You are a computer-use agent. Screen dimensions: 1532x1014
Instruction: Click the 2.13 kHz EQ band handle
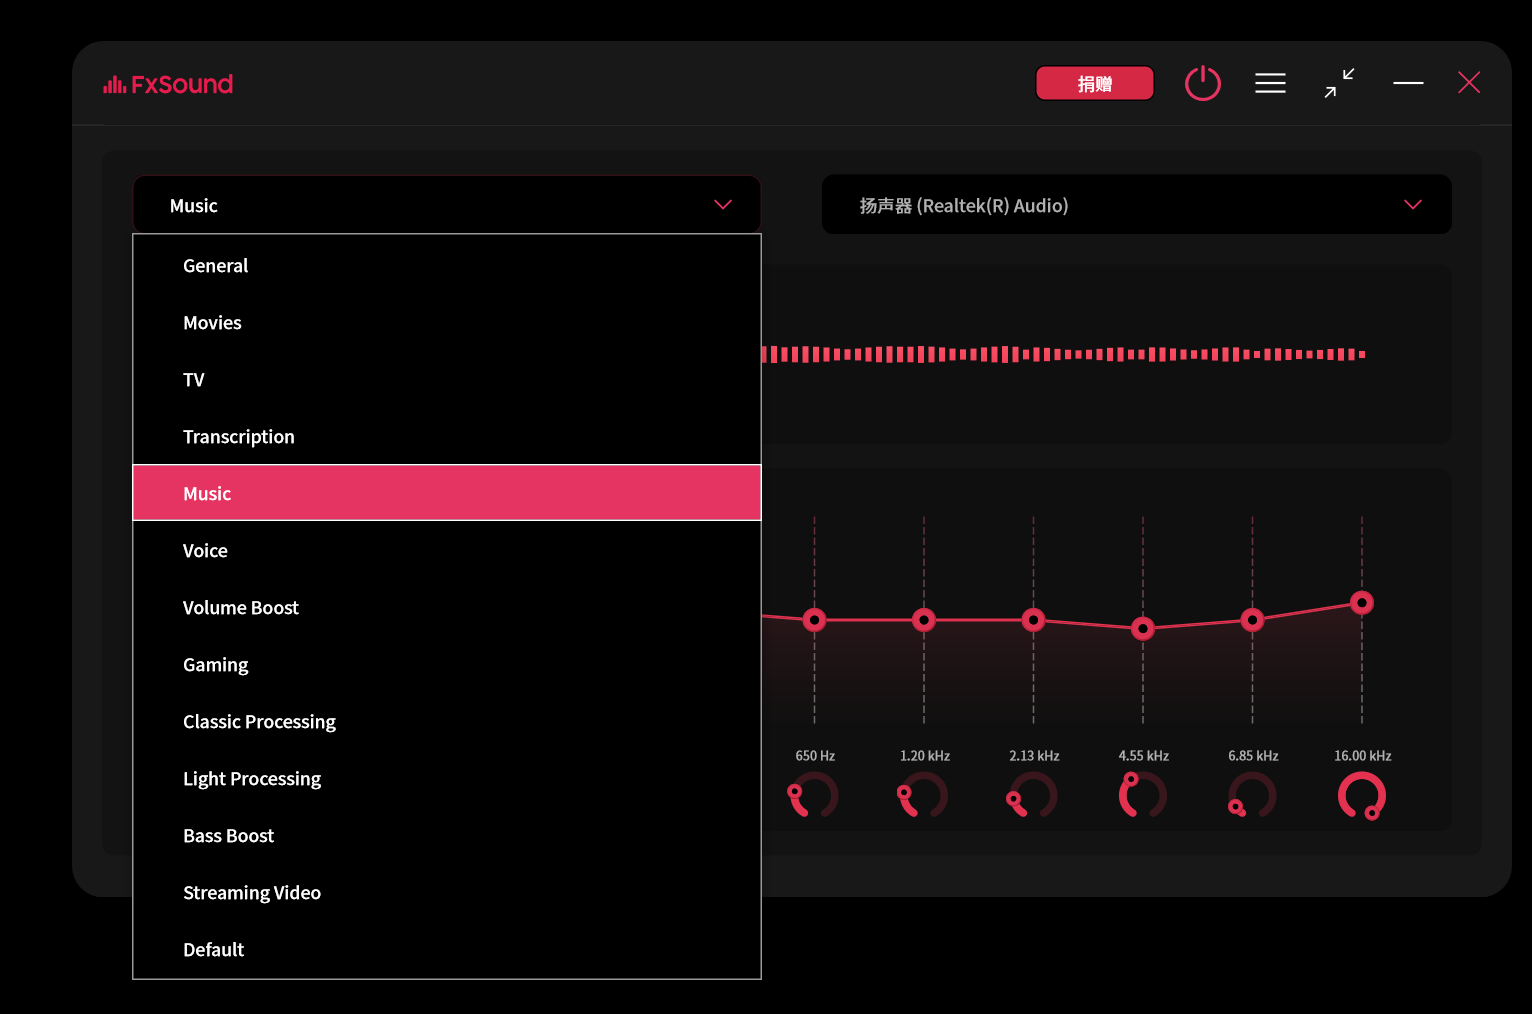pos(1033,620)
